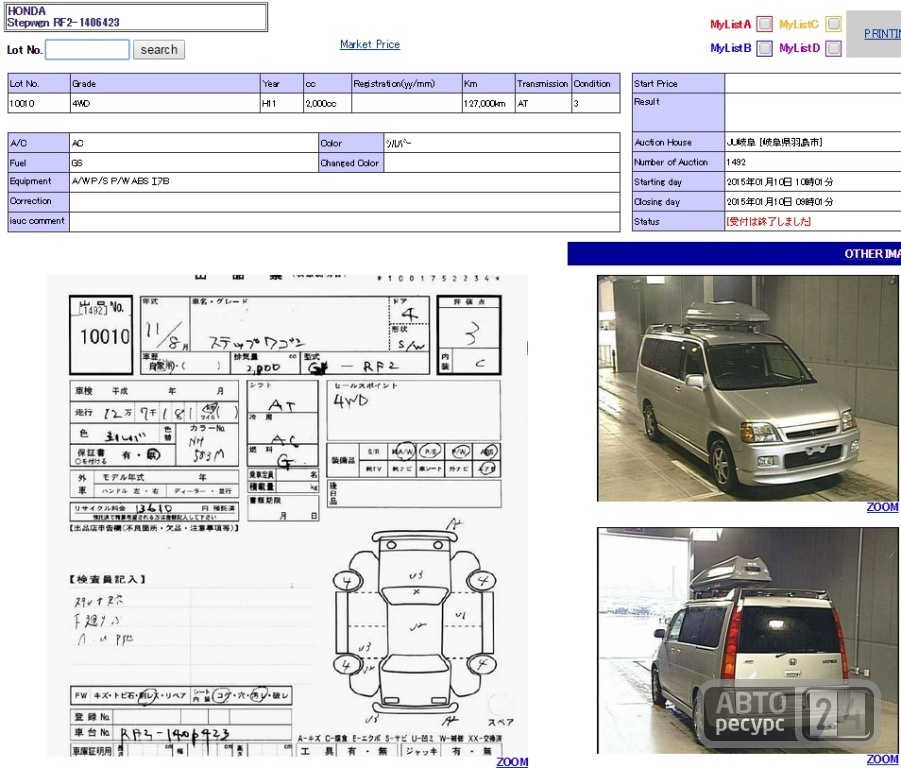901x768 pixels.
Task: Check the MyListC checkbox
Action: click(833, 24)
